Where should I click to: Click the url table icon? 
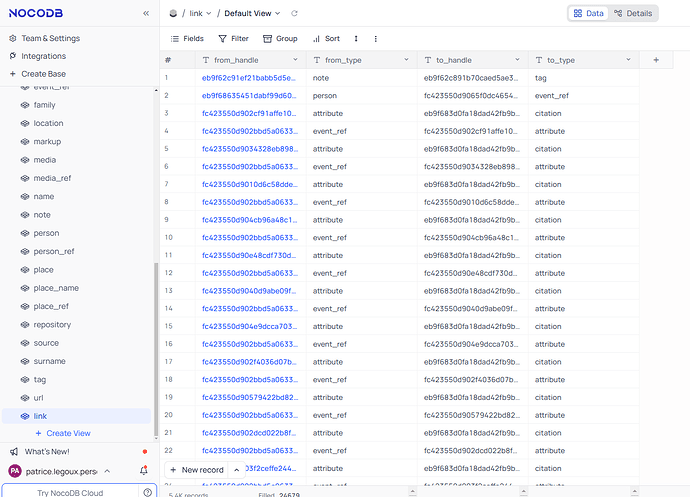click(25, 398)
